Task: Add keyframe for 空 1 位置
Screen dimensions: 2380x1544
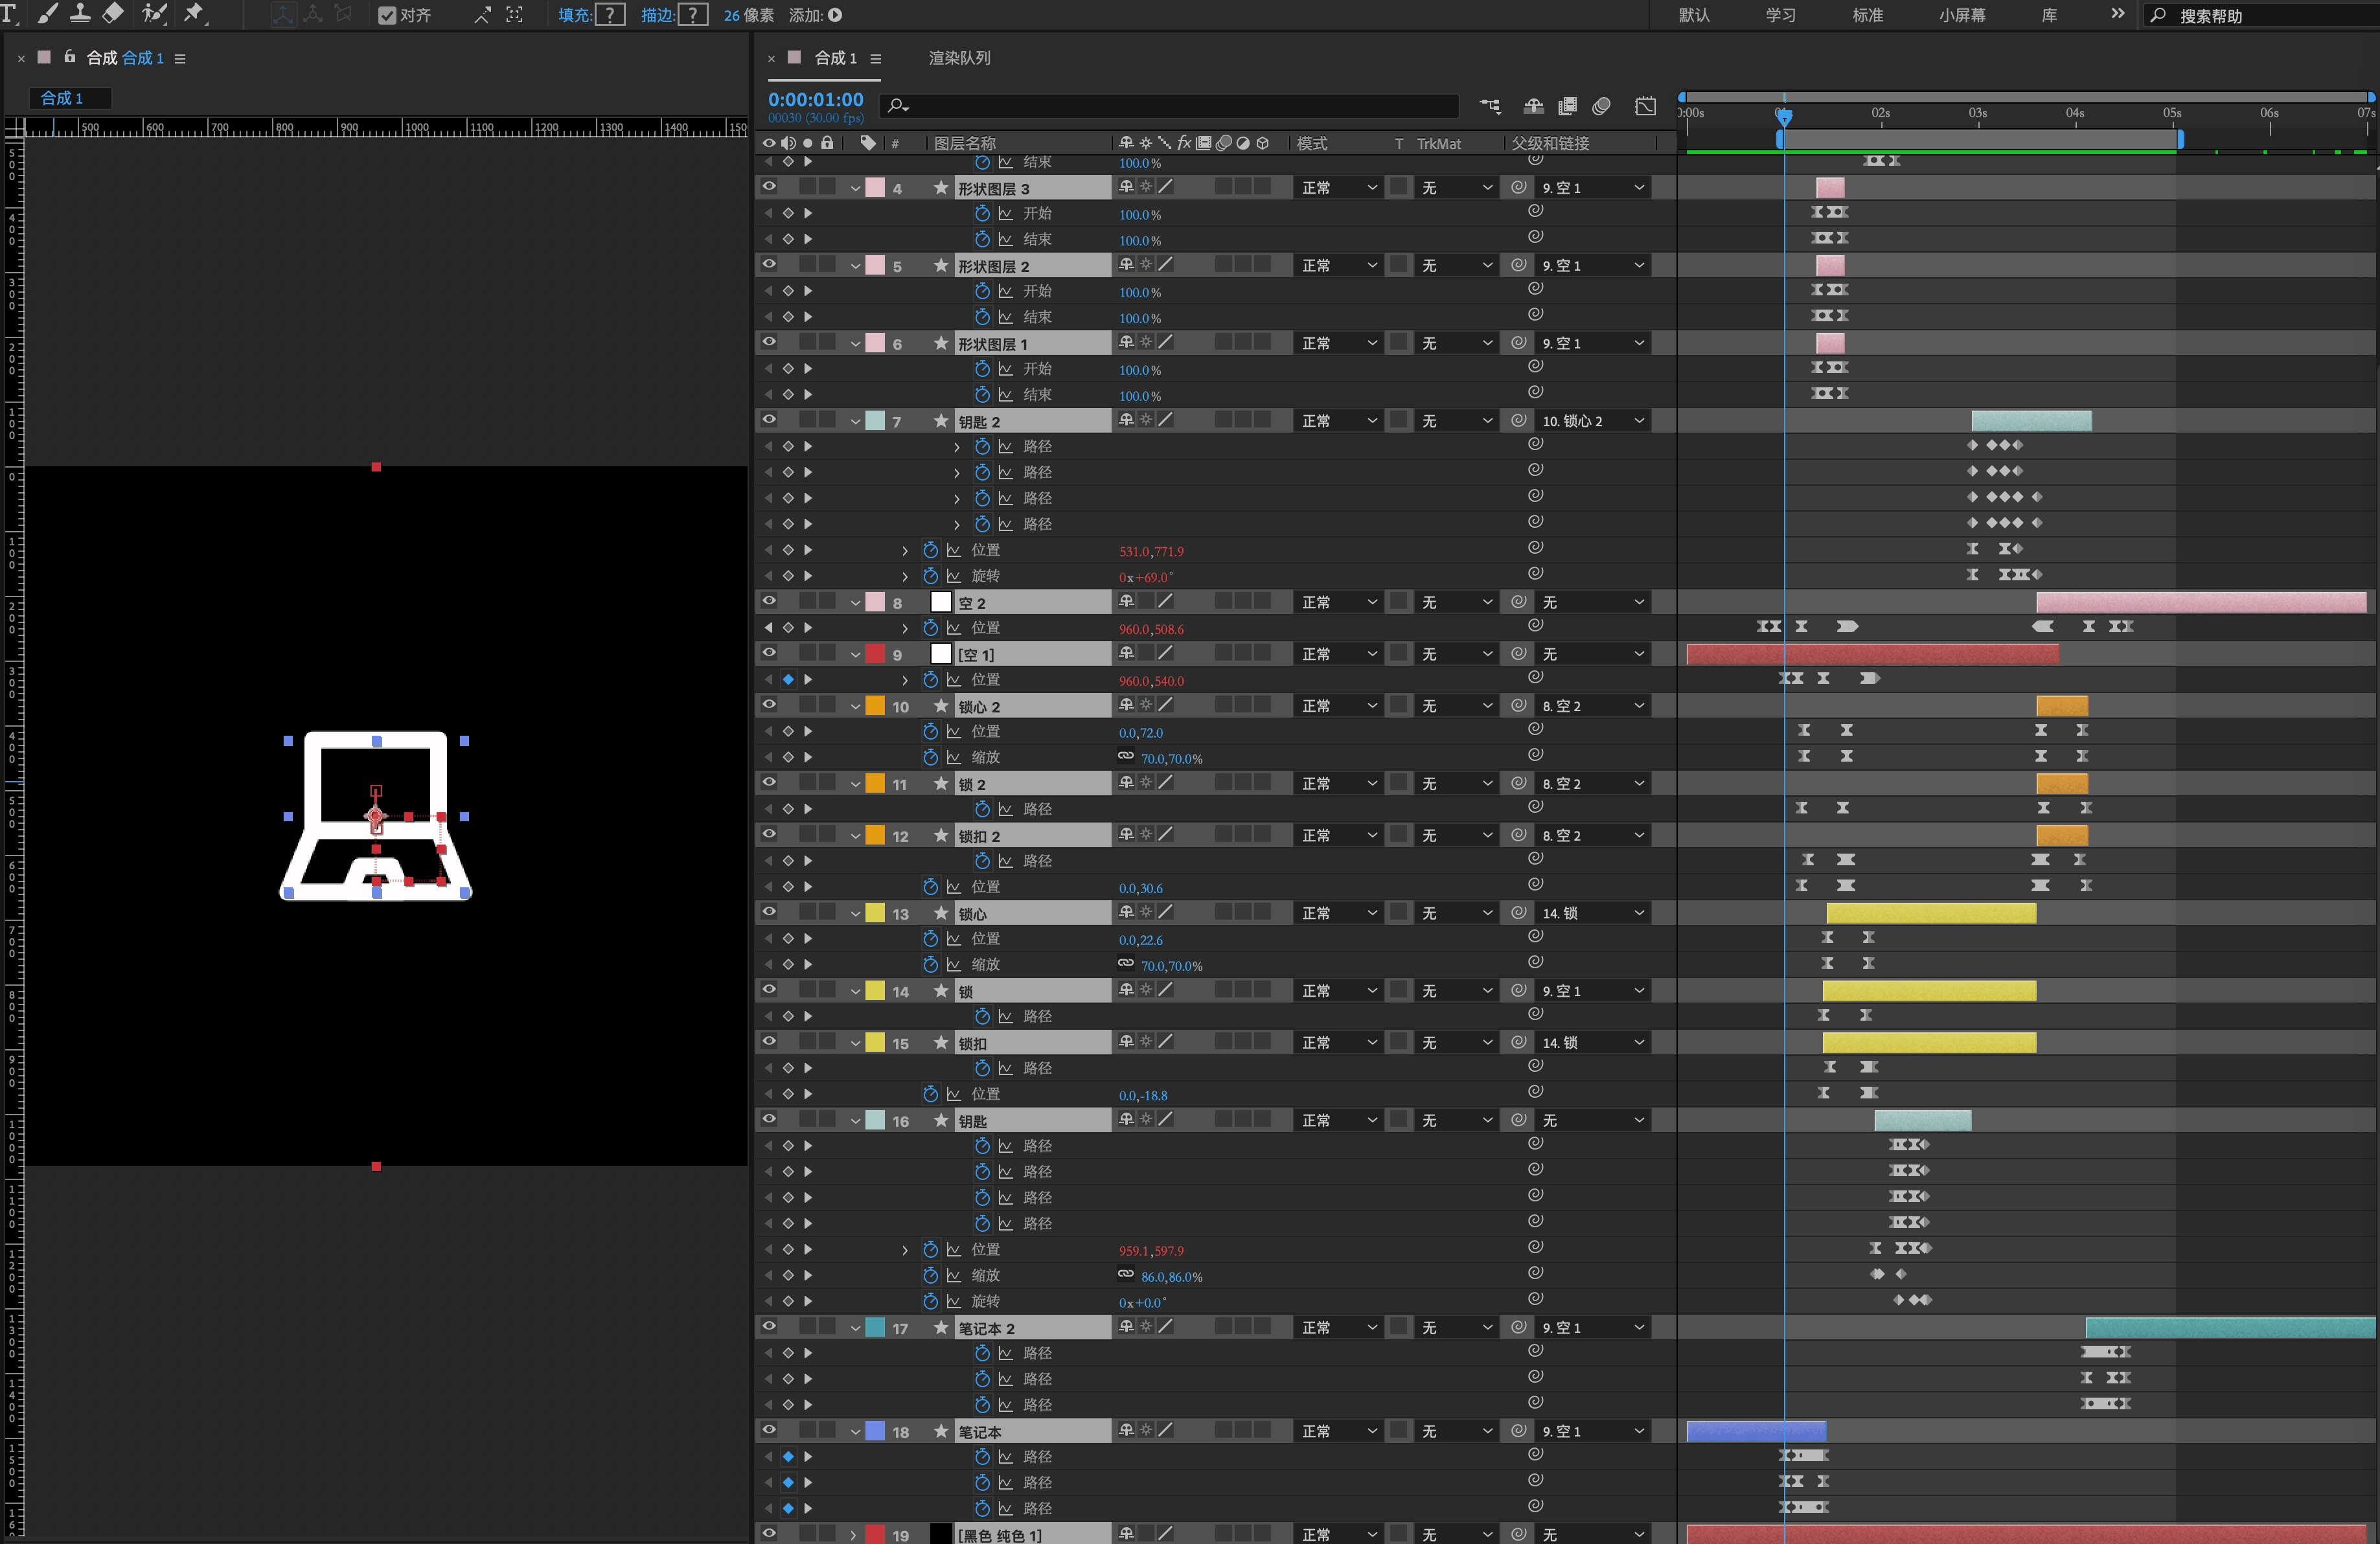Action: tap(788, 679)
